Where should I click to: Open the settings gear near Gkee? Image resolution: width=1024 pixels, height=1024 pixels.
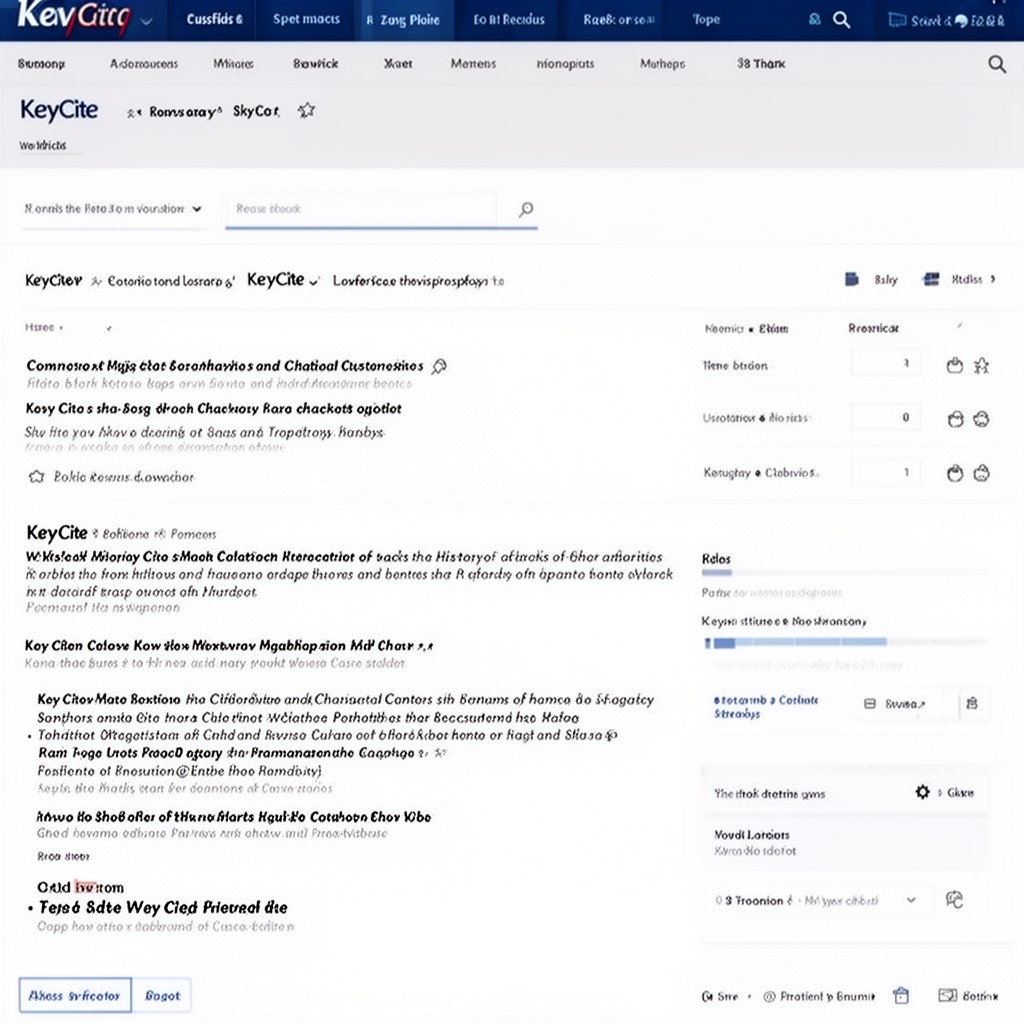point(922,792)
